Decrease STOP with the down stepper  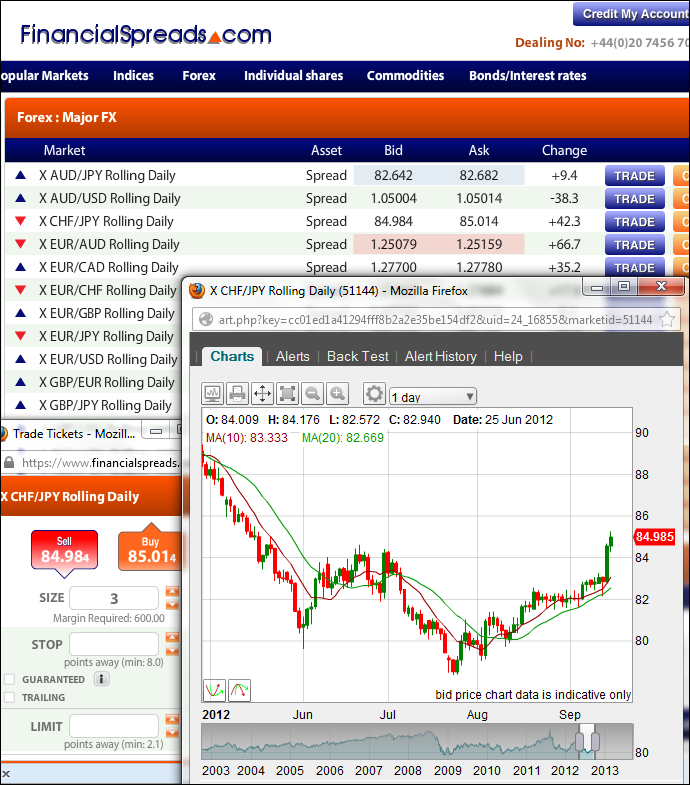(x=172, y=651)
